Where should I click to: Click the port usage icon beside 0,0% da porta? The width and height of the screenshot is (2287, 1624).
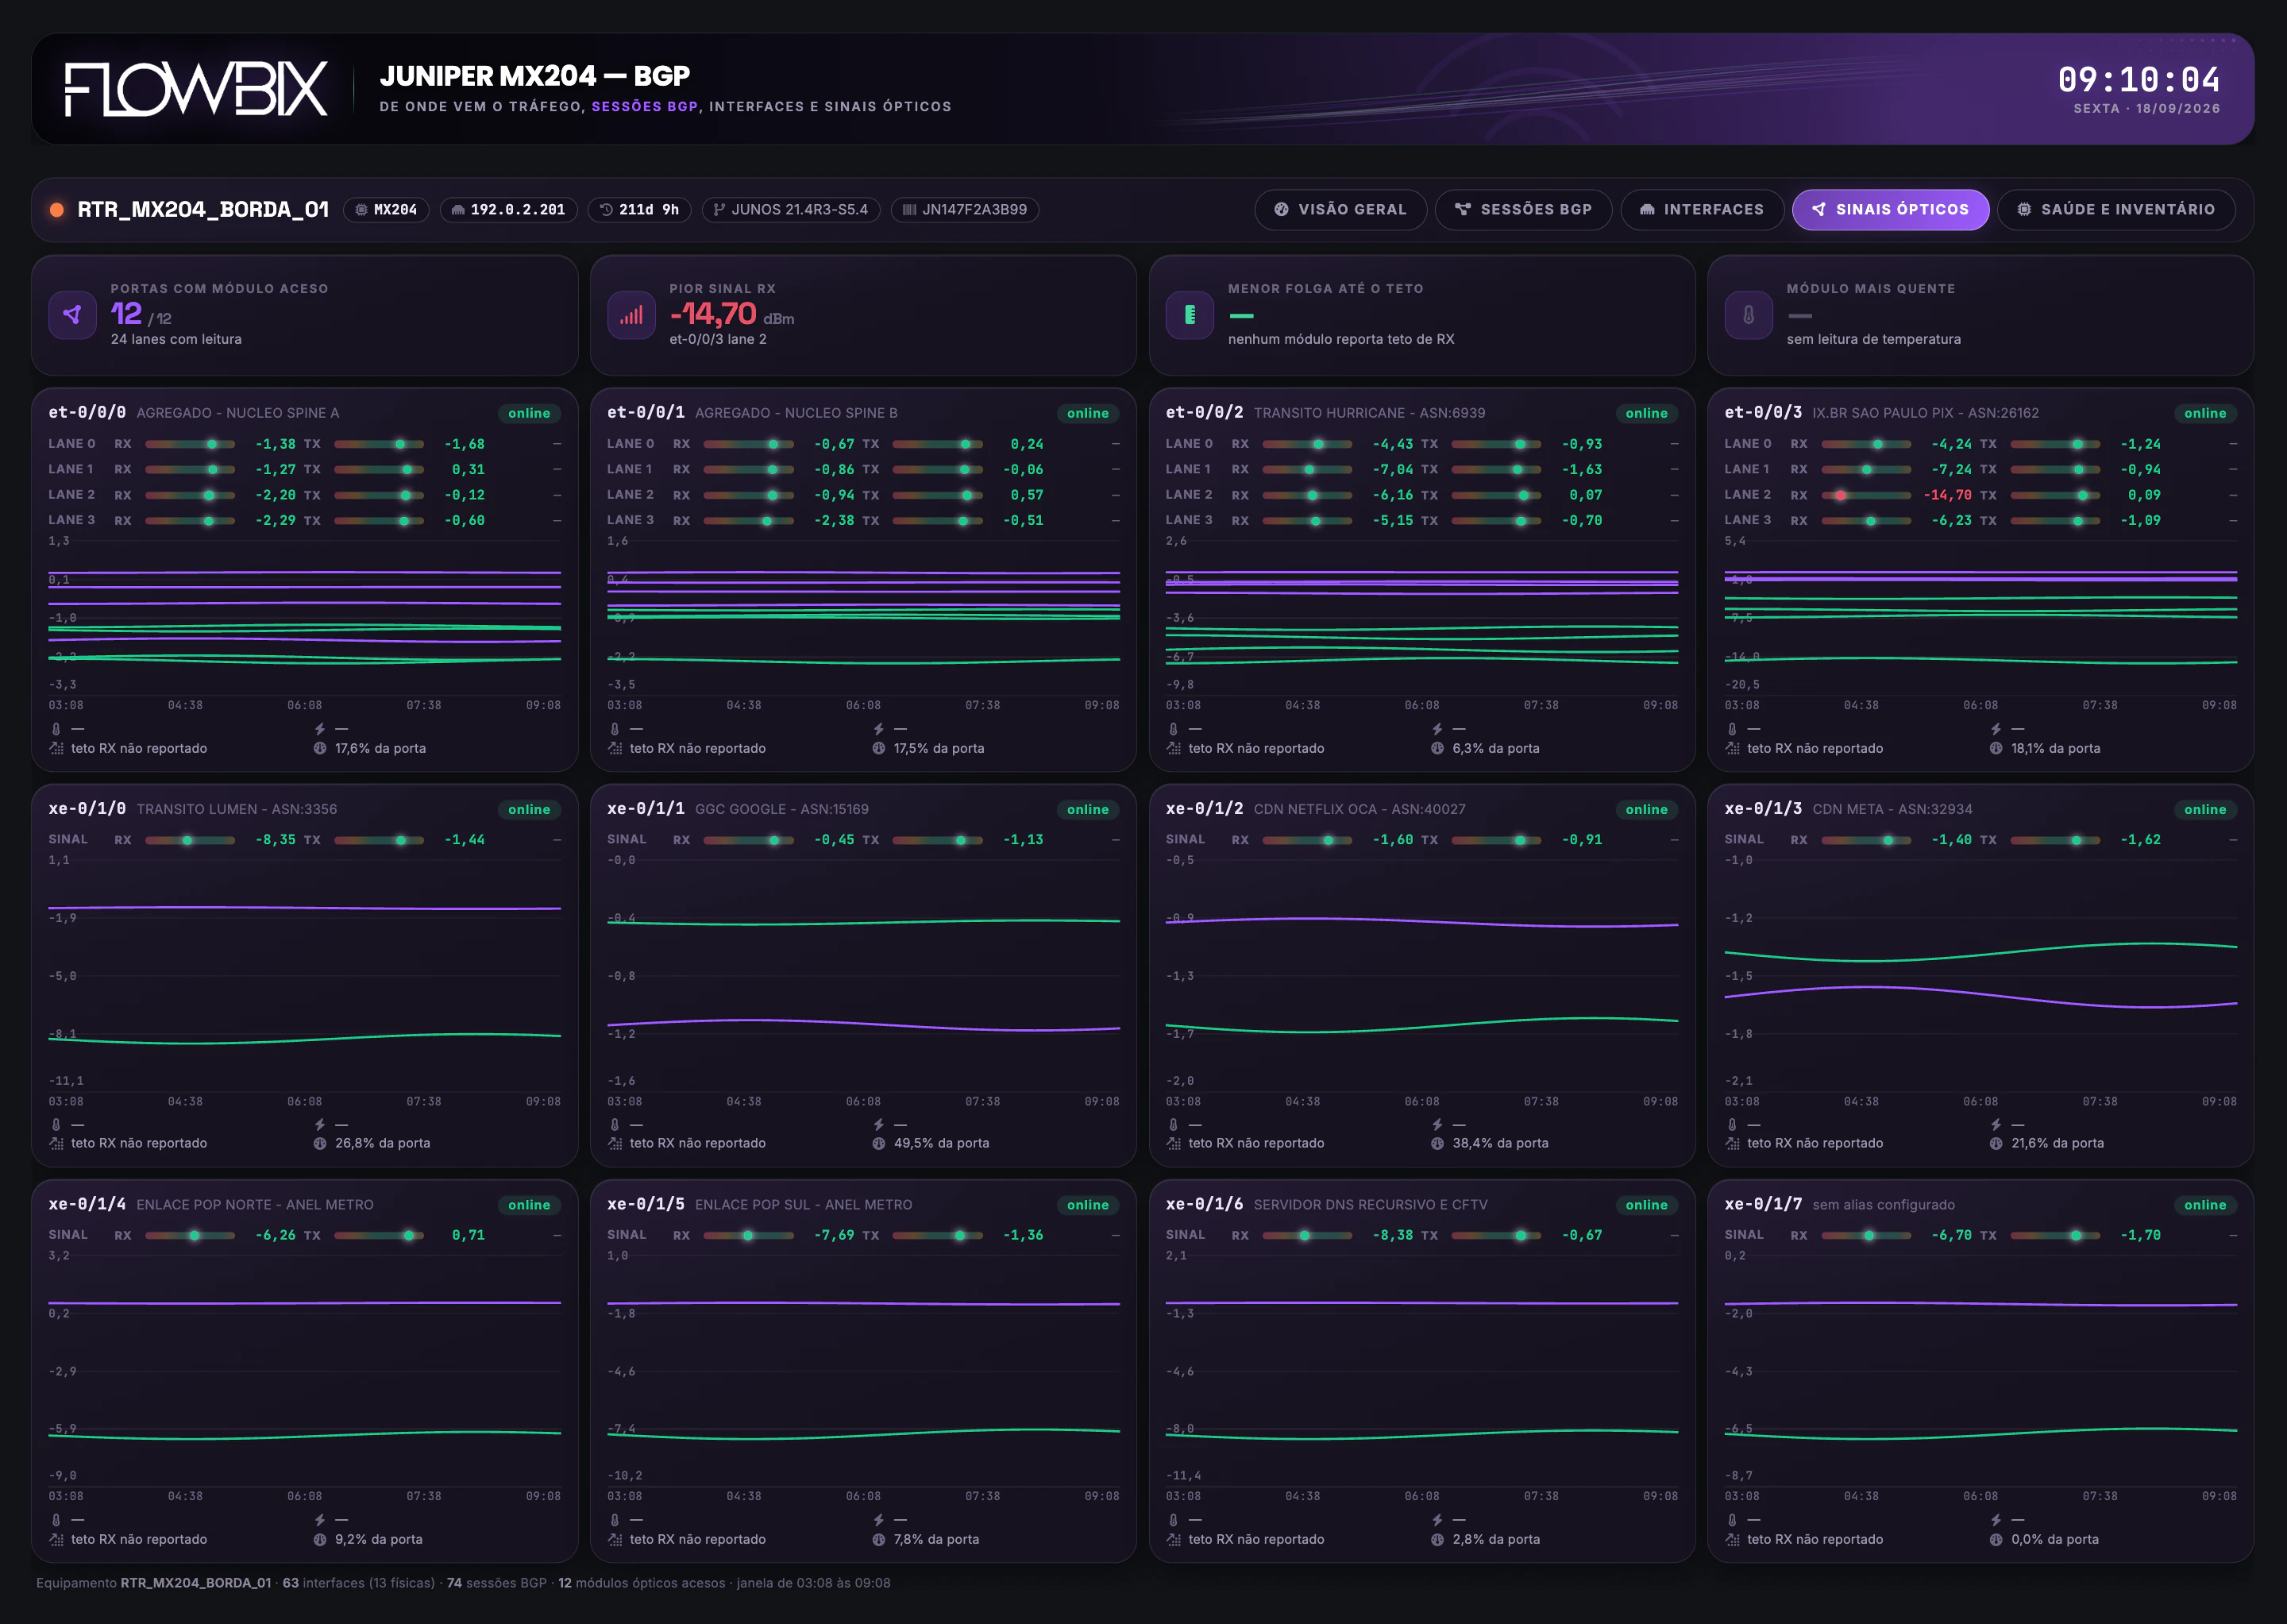[x=1997, y=1539]
